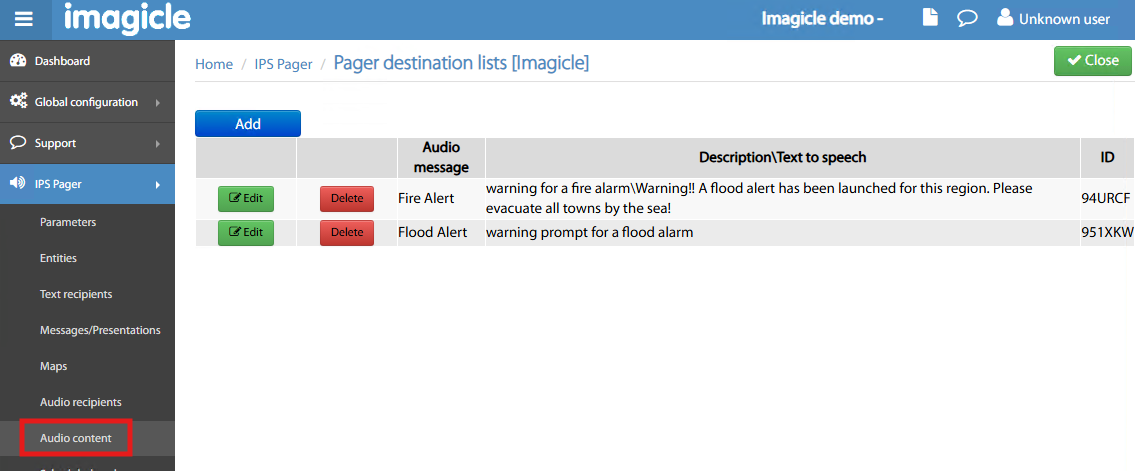Image resolution: width=1135 pixels, height=471 pixels.
Task: Collapse the IPS Pager submenu arrow
Action: pos(158,184)
